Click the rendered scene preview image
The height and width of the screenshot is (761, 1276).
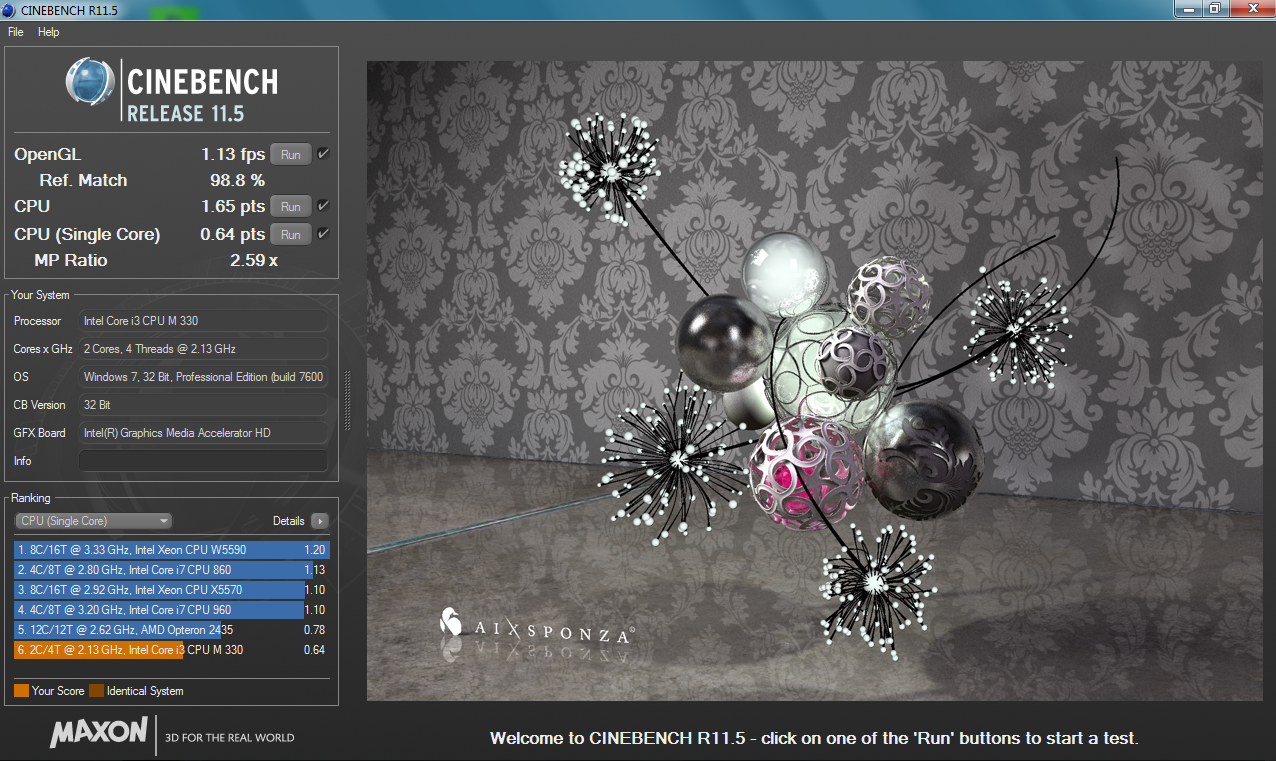point(814,381)
